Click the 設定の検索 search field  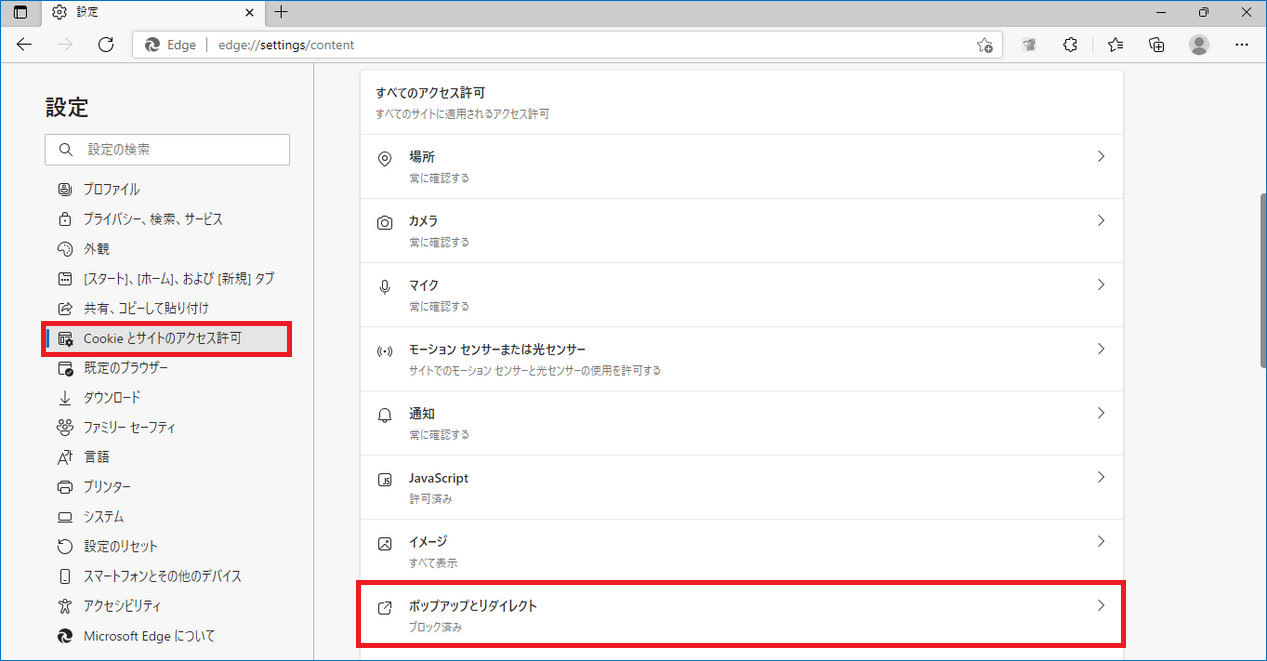tap(168, 149)
